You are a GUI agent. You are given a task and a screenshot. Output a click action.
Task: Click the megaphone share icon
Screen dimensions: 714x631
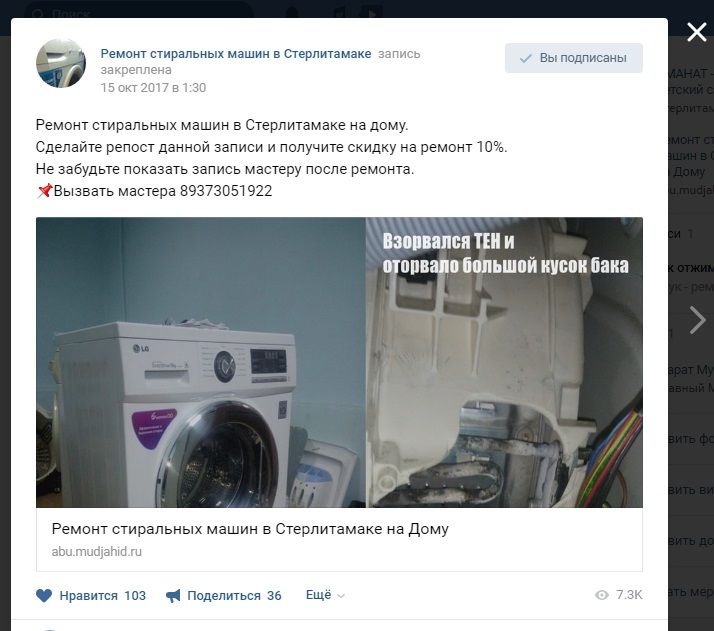(173, 595)
